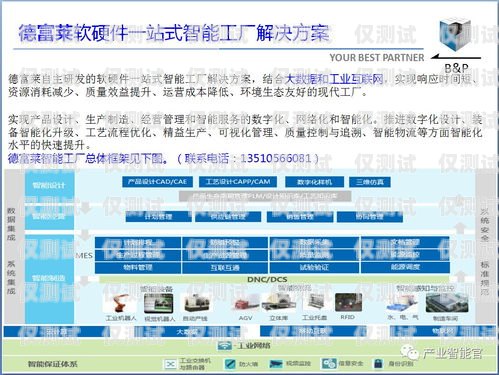Image resolution: width=499 pixels, height=375 pixels.
Task: Click the firewall icon in bottom bar
Action: [x=230, y=364]
